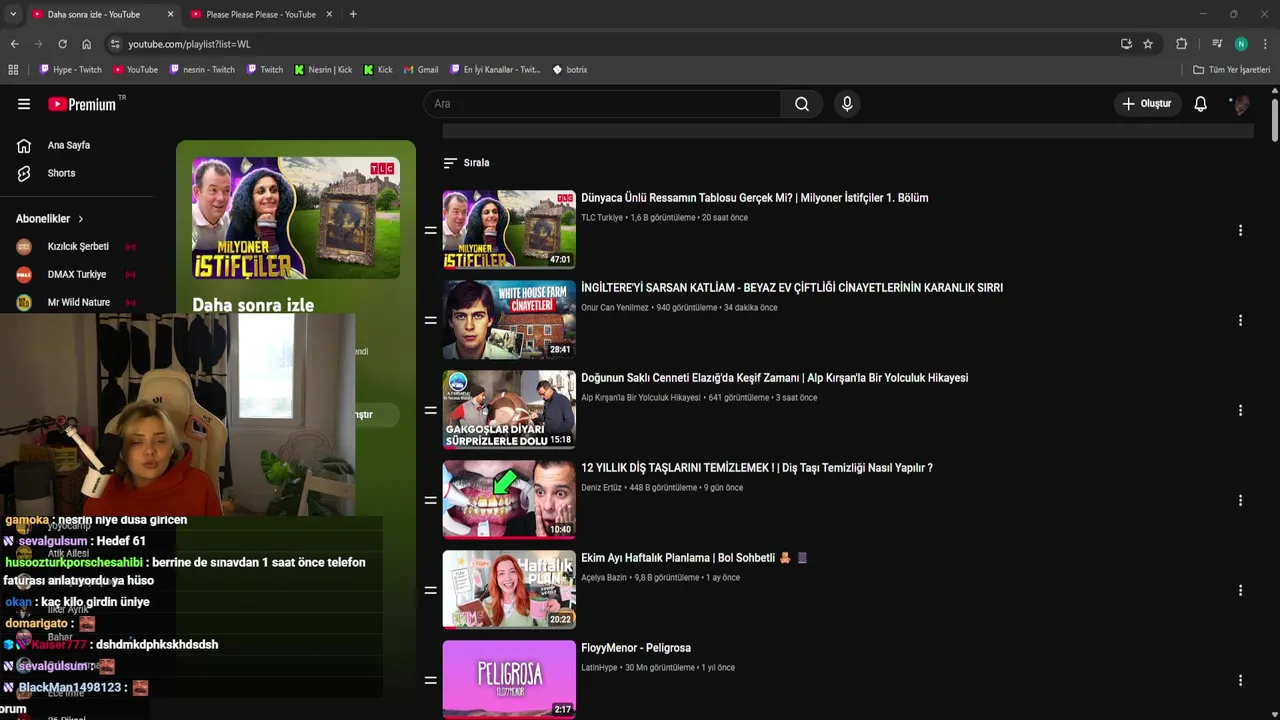The width and height of the screenshot is (1280, 720).
Task: Open botrix bookmark
Action: [x=570, y=70]
